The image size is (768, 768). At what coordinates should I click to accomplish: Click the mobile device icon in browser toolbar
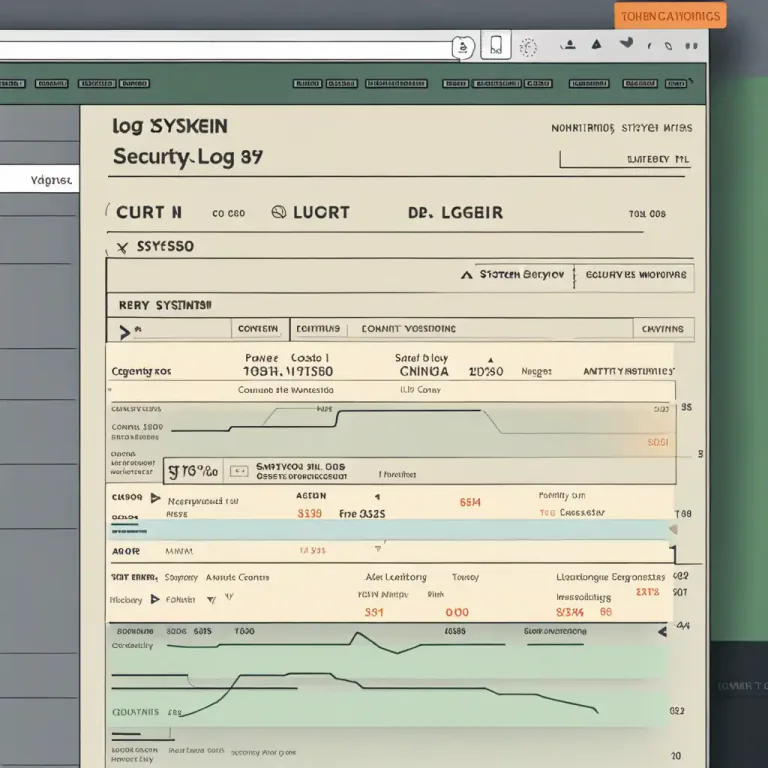496,45
